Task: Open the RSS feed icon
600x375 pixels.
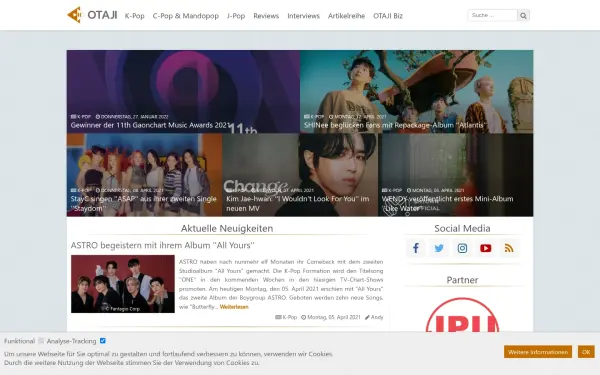Action: click(x=509, y=248)
